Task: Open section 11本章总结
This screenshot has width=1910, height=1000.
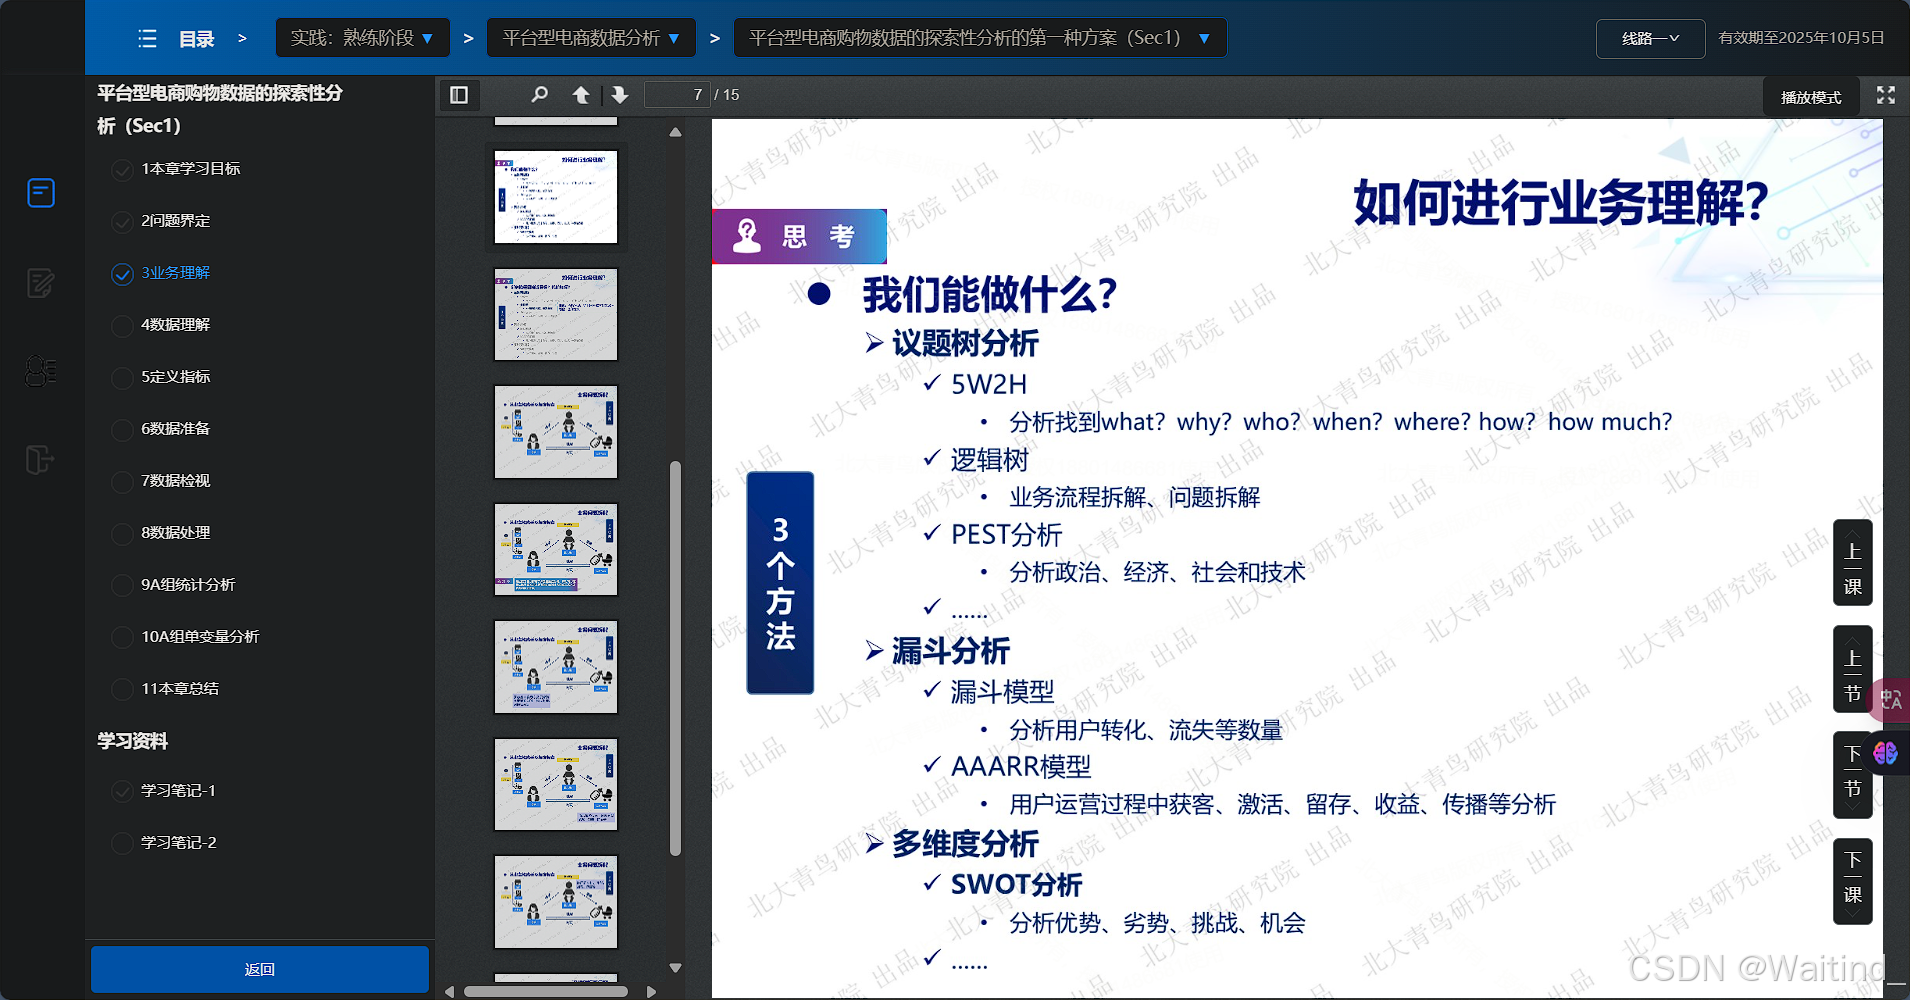Action: 180,689
